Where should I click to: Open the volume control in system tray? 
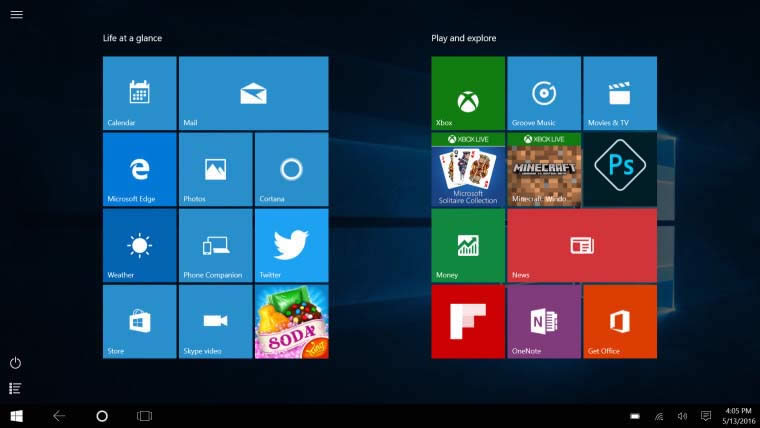pyautogui.click(x=682, y=415)
